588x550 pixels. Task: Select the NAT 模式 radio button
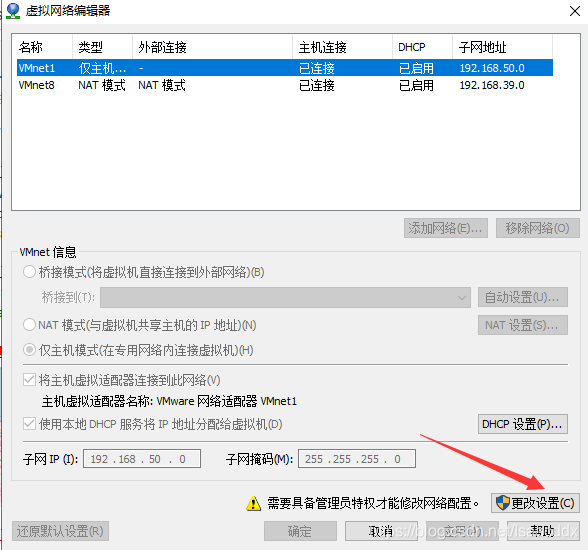[29, 325]
